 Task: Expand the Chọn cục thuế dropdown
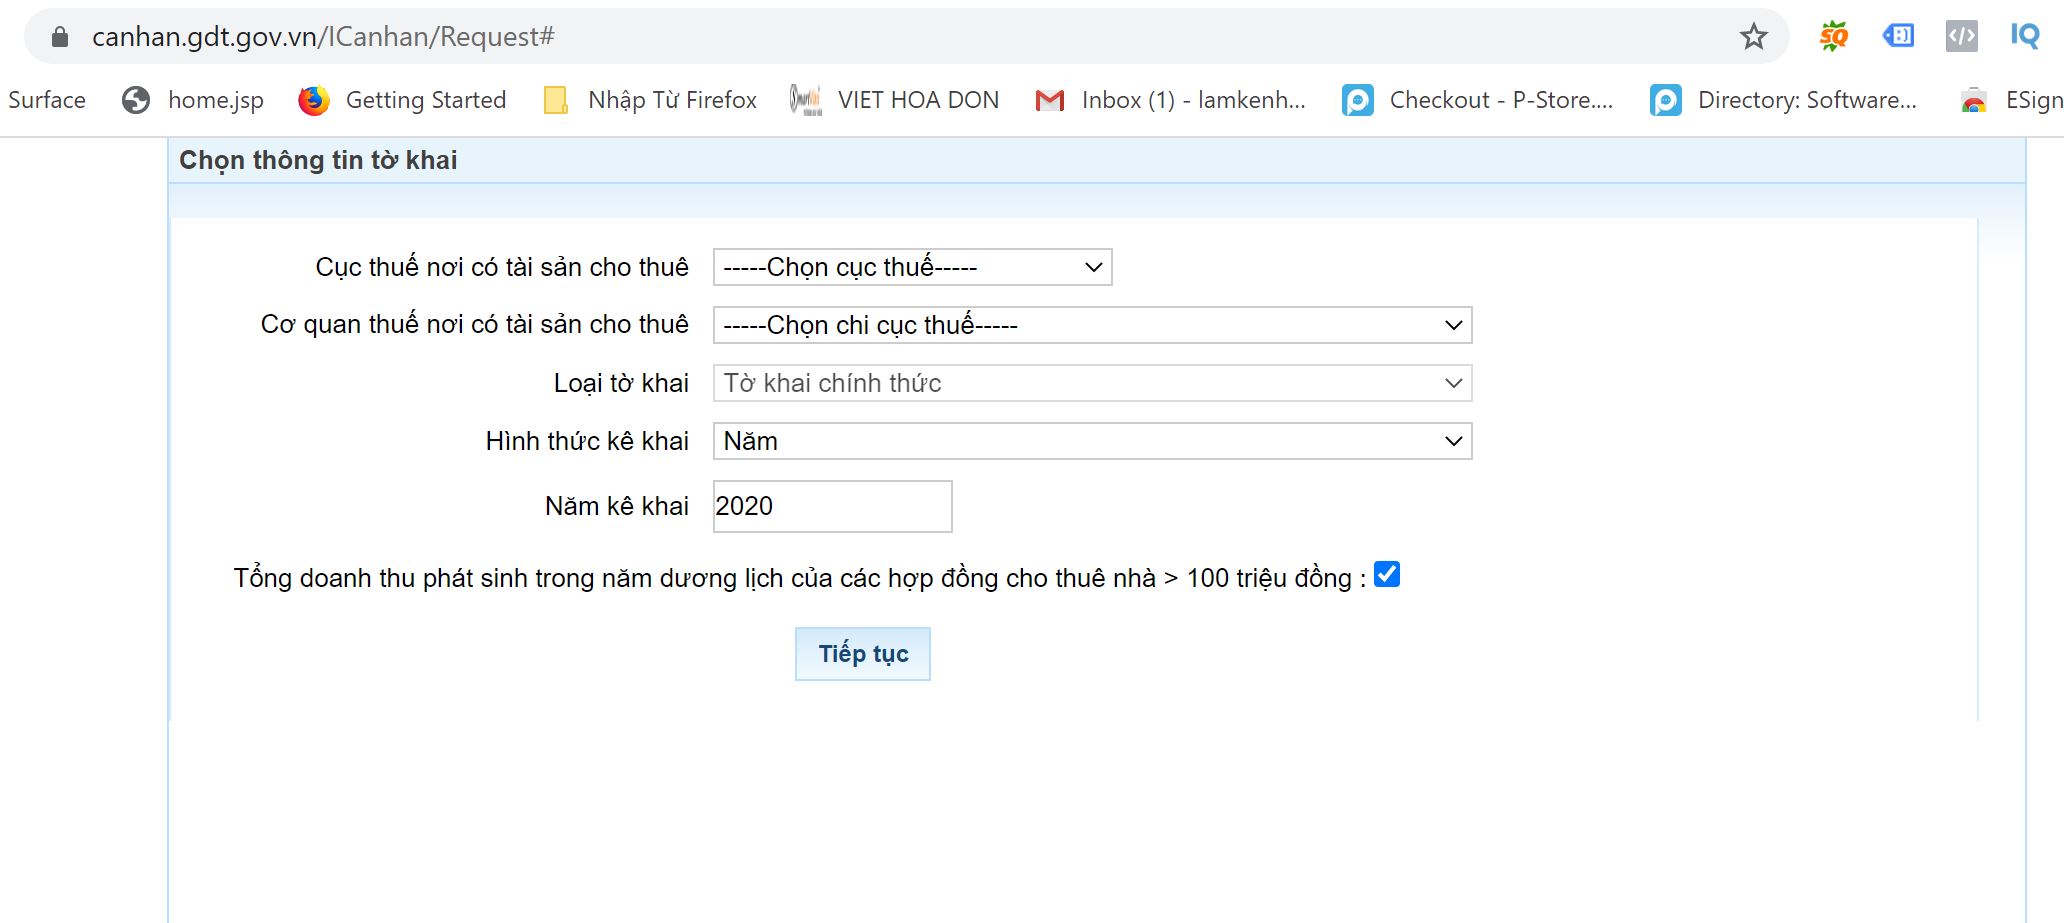[x=912, y=267]
